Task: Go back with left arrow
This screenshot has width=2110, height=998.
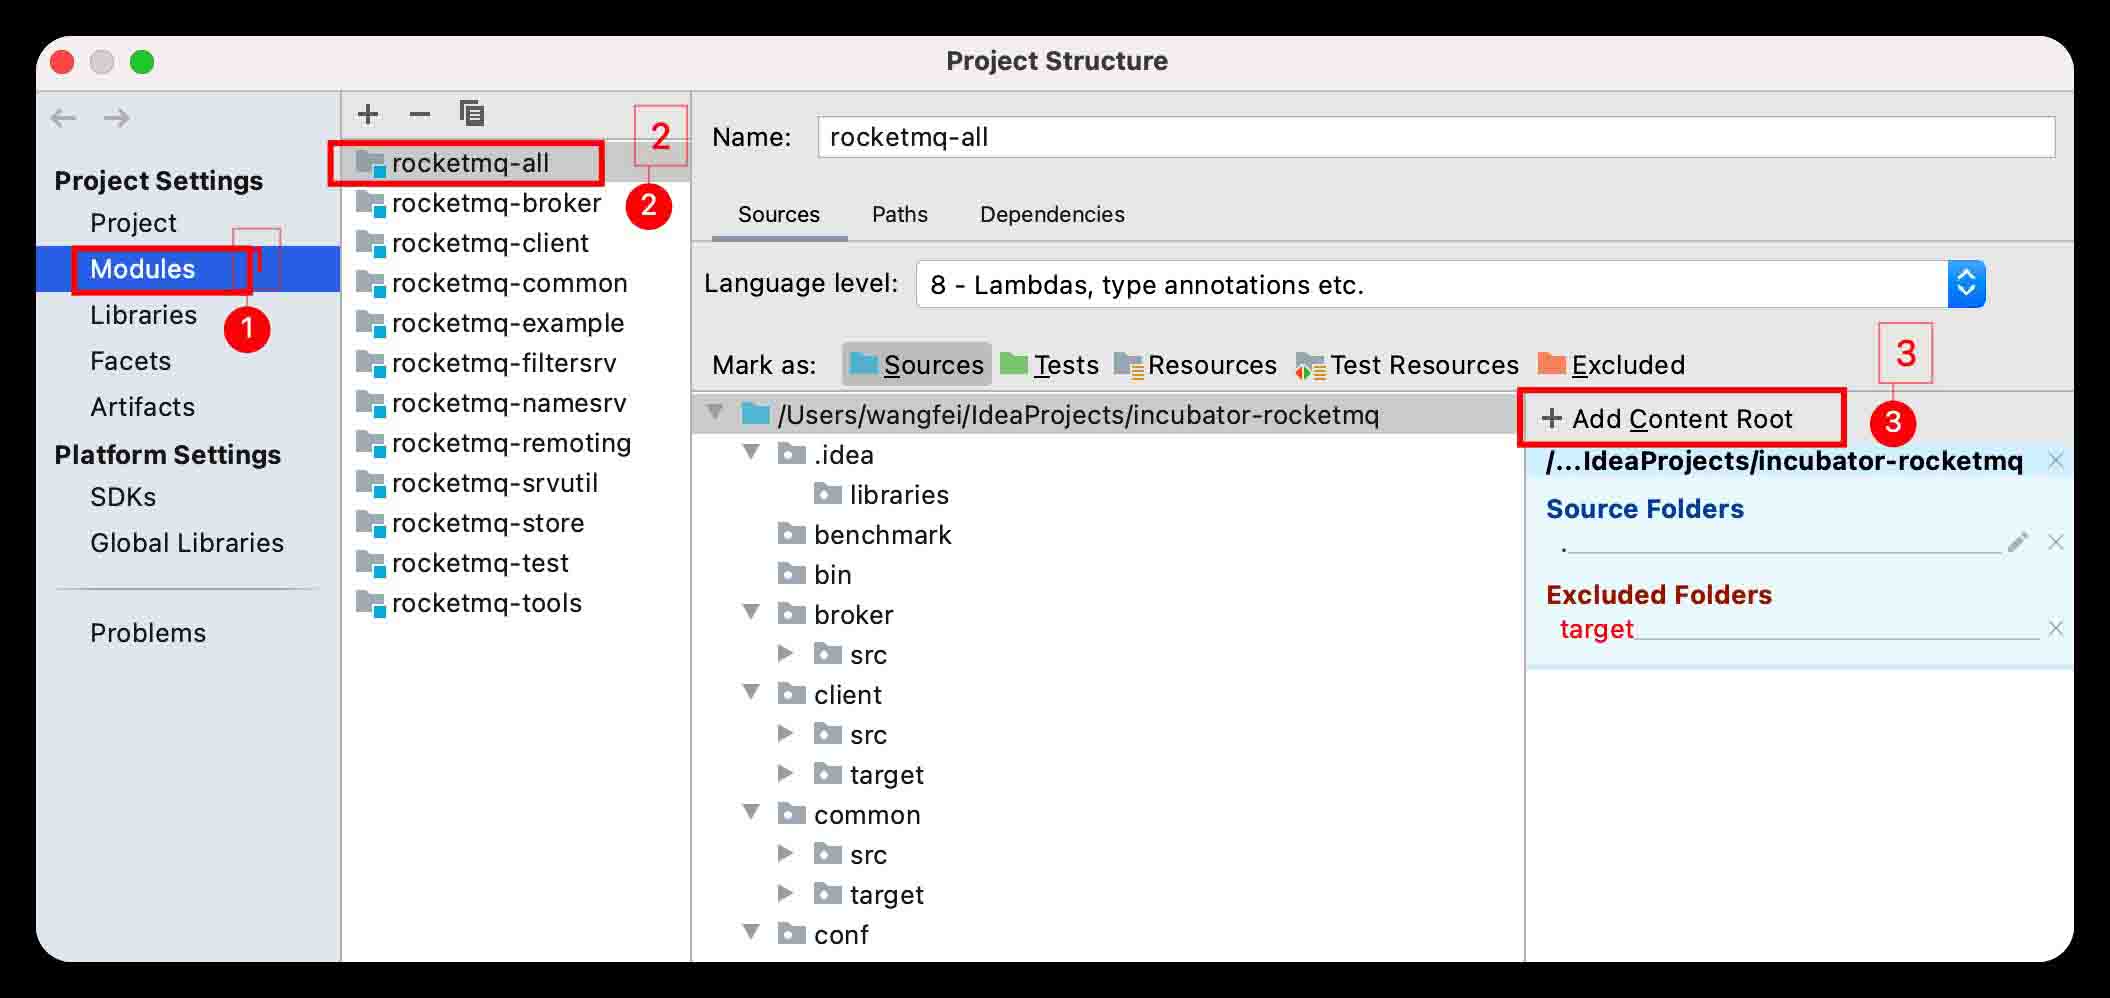Action: [x=64, y=118]
